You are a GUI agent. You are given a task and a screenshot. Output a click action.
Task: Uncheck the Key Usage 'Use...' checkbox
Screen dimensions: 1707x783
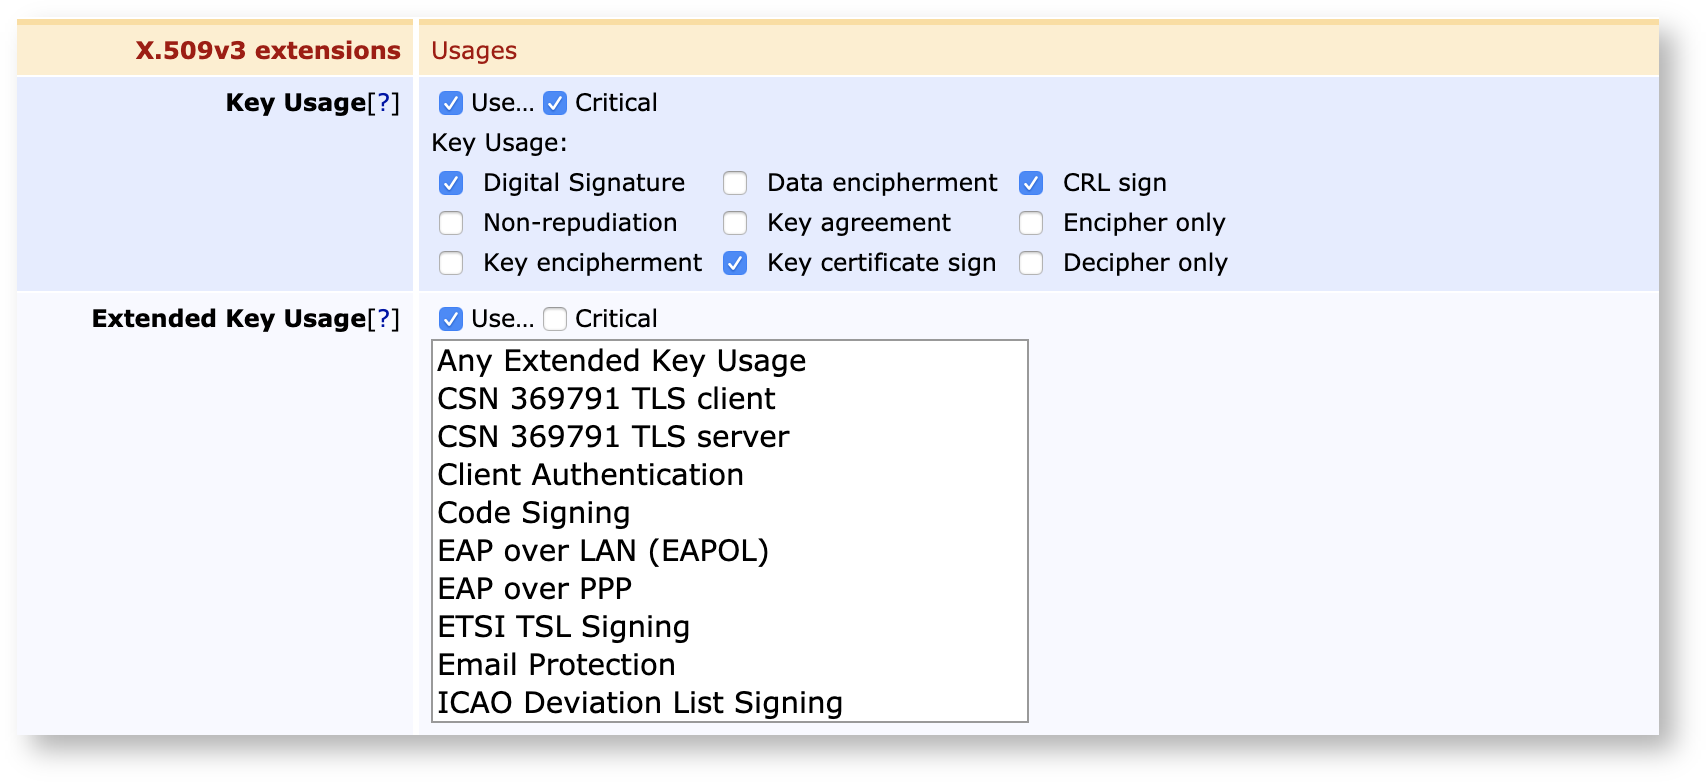451,103
